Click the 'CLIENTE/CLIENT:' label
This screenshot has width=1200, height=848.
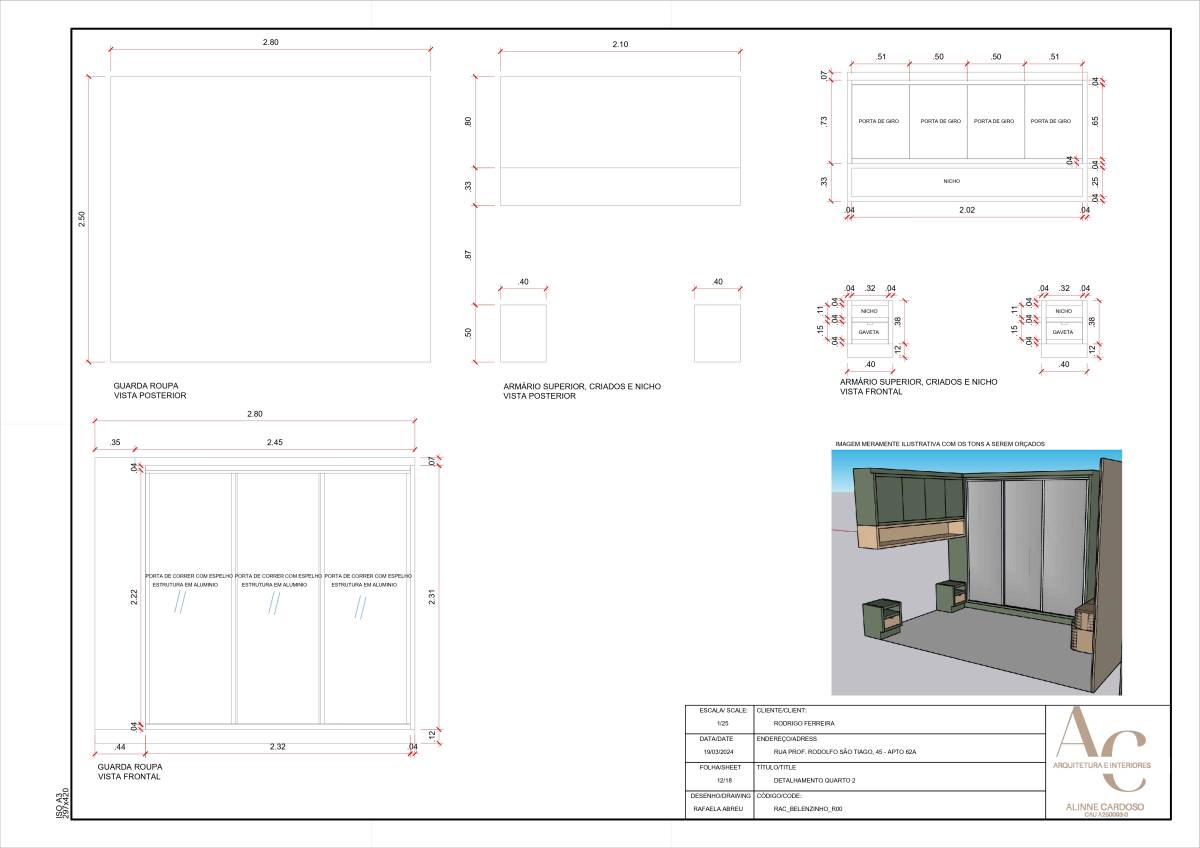pos(784,709)
